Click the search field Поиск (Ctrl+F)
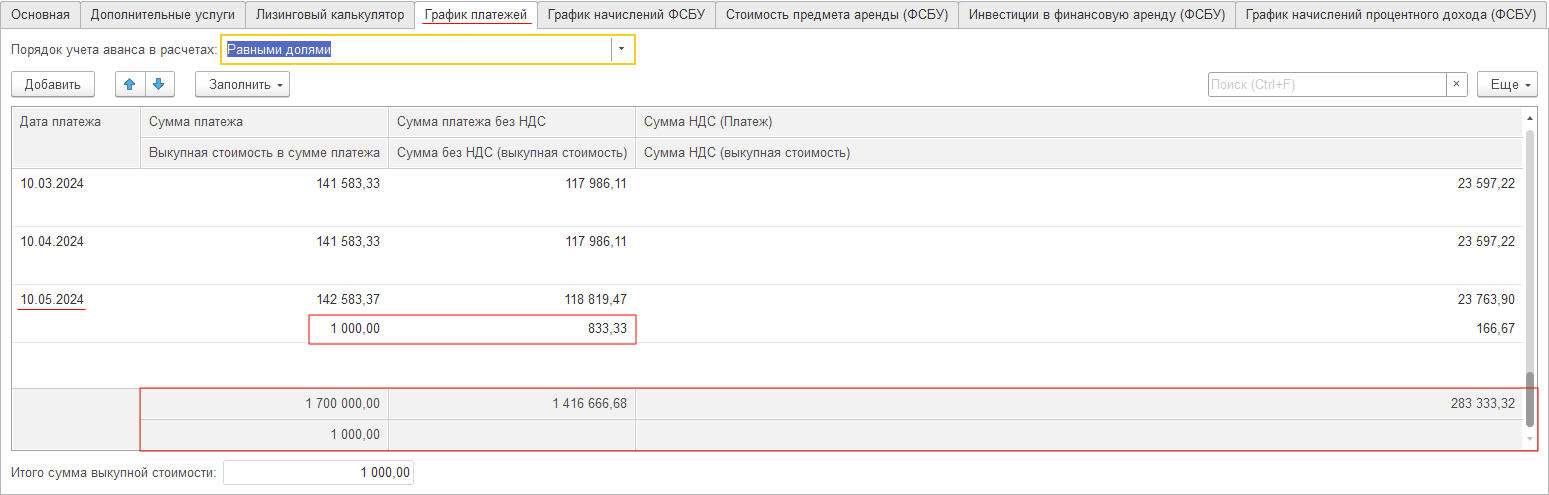1549x495 pixels. pyautogui.click(x=1326, y=85)
